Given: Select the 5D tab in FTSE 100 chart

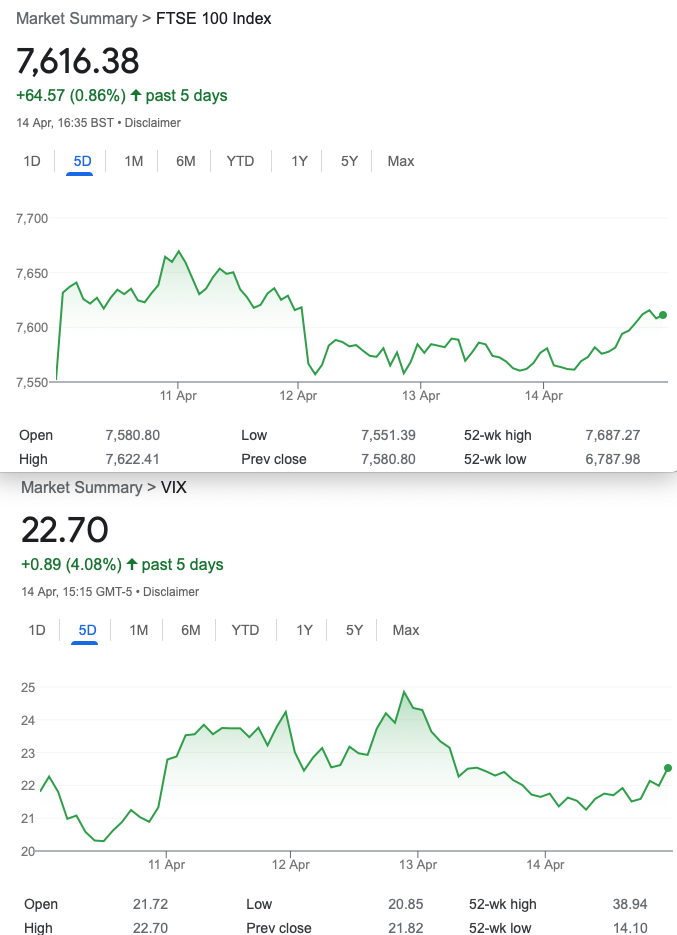Looking at the screenshot, I should point(82,161).
